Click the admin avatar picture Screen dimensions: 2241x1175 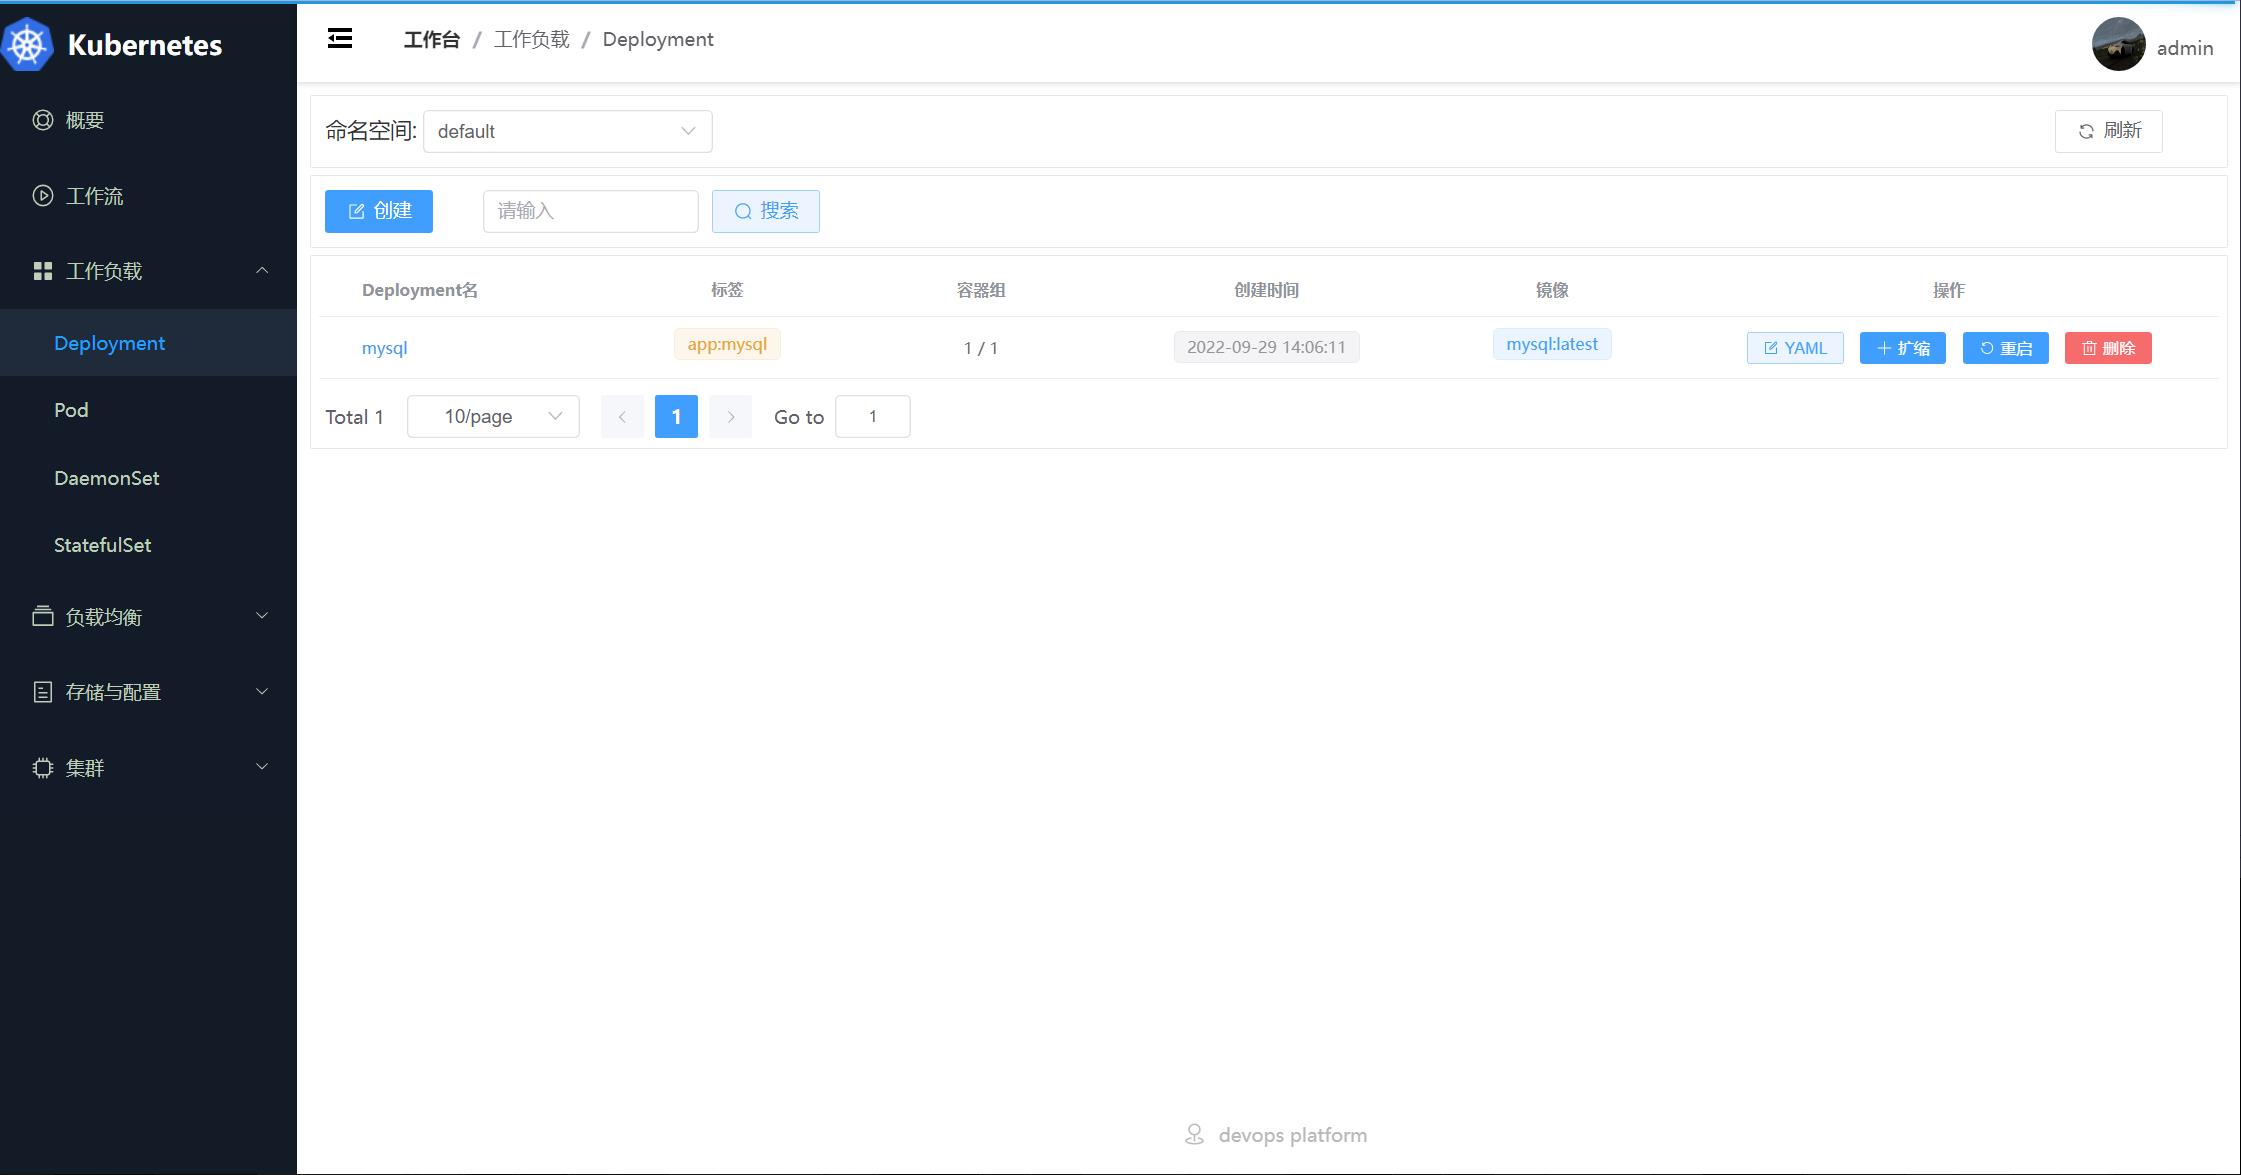pyautogui.click(x=2118, y=45)
